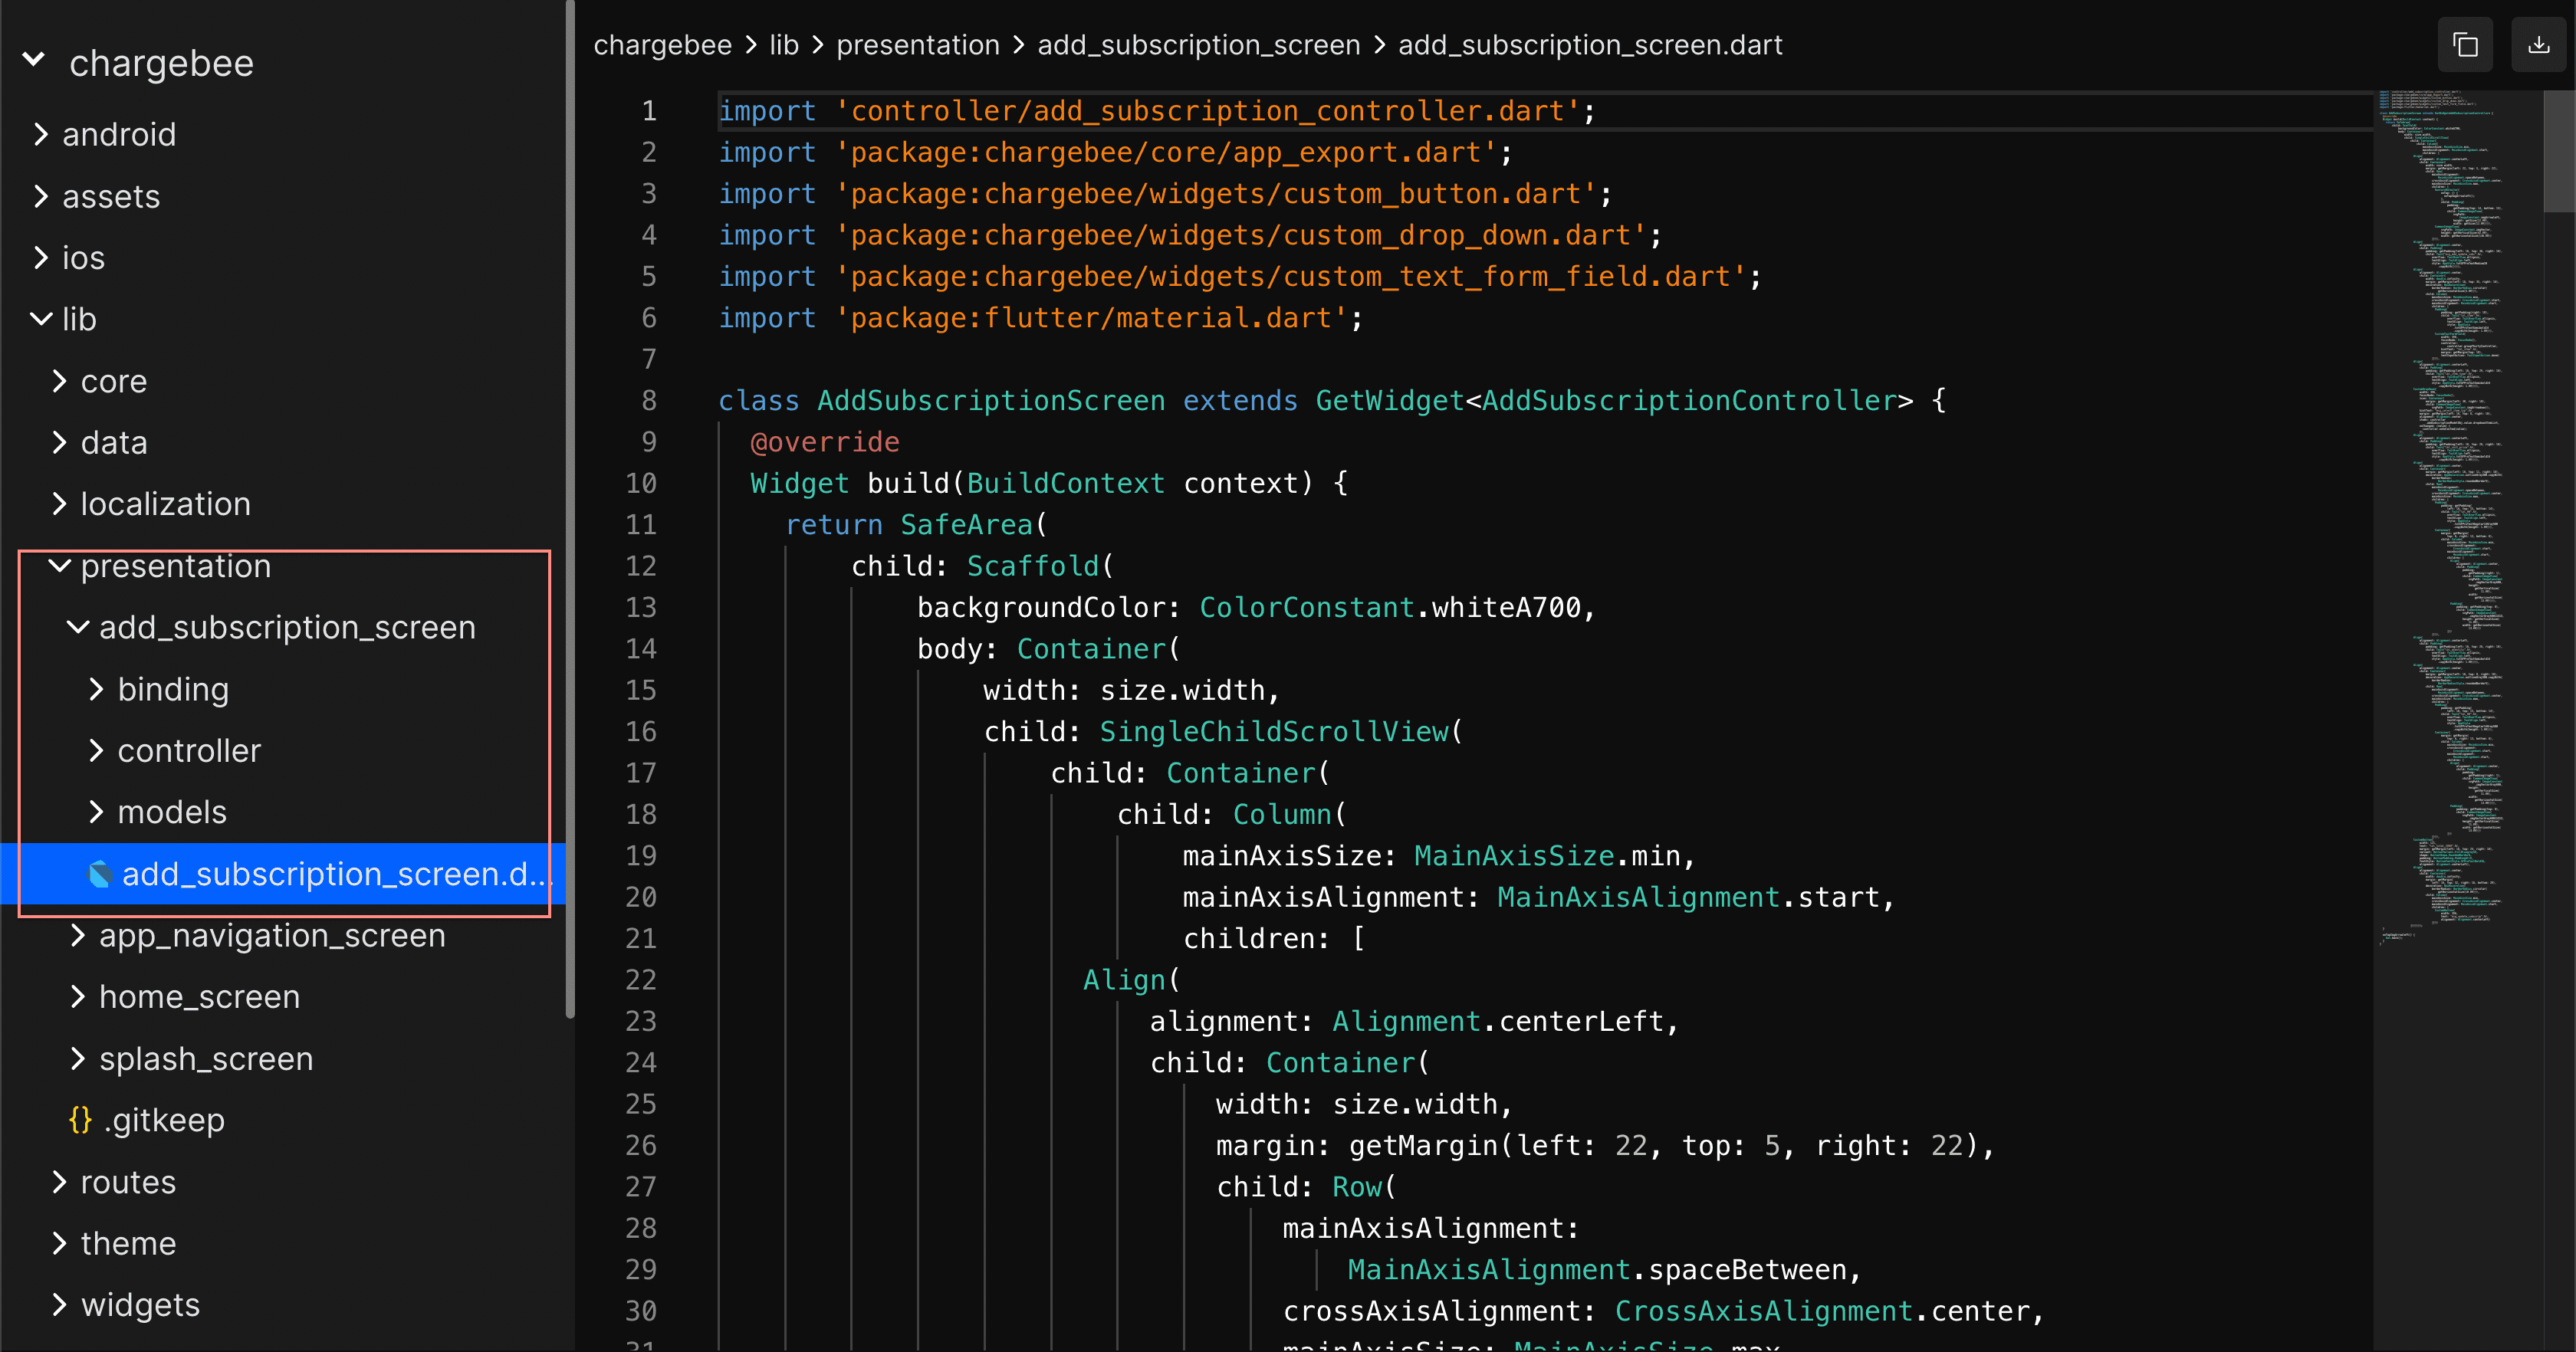The height and width of the screenshot is (1352, 2576).
Task: Click the @override annotation
Action: click(825, 442)
